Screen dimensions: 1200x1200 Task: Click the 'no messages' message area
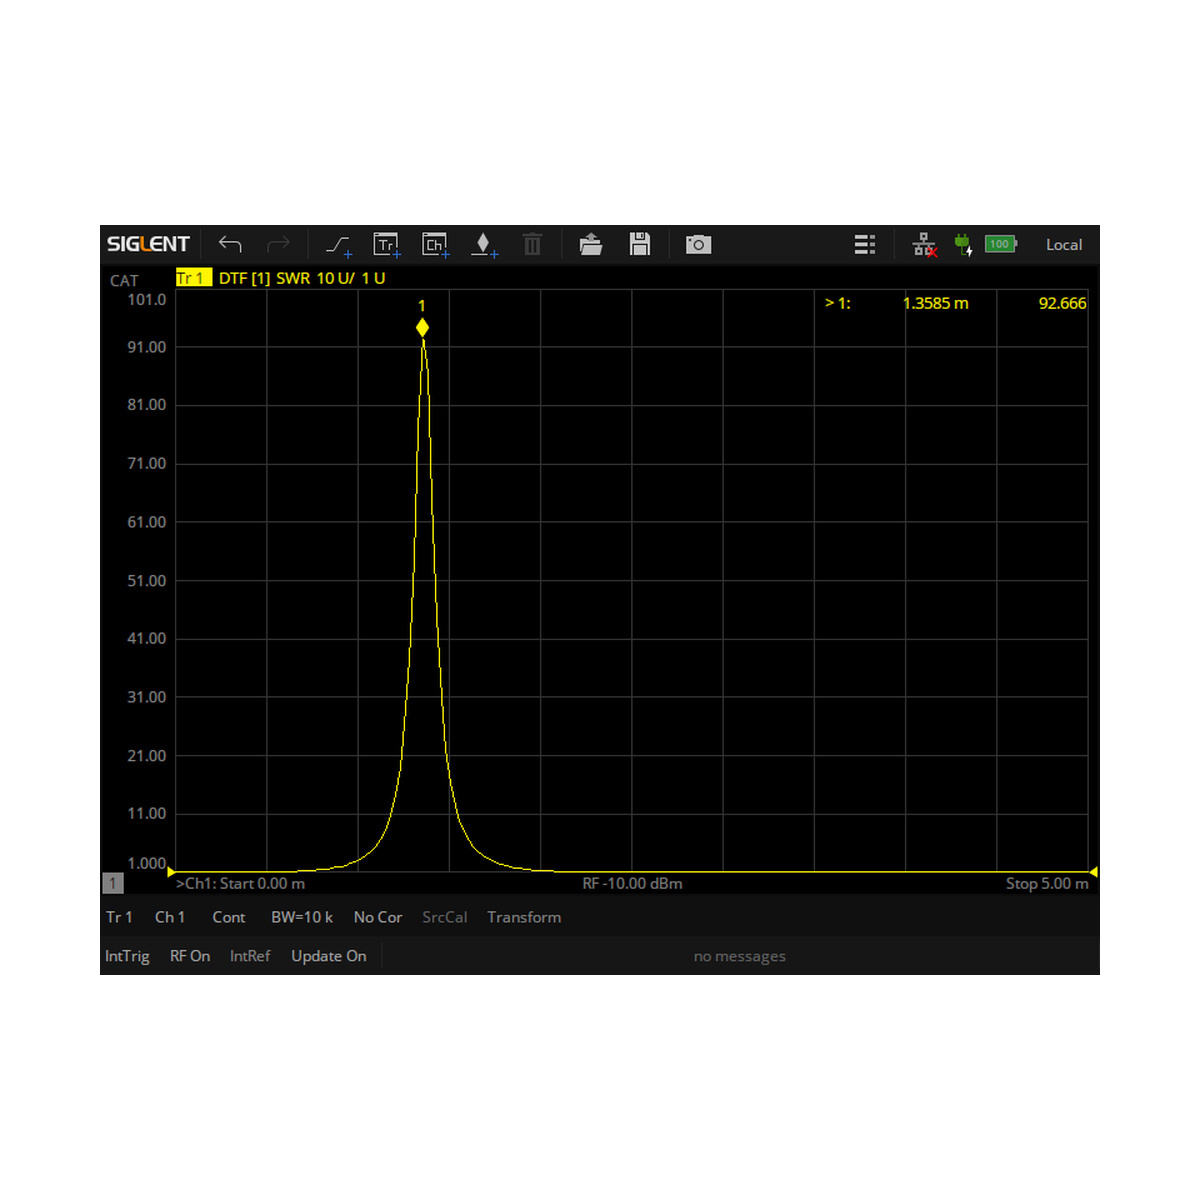740,957
